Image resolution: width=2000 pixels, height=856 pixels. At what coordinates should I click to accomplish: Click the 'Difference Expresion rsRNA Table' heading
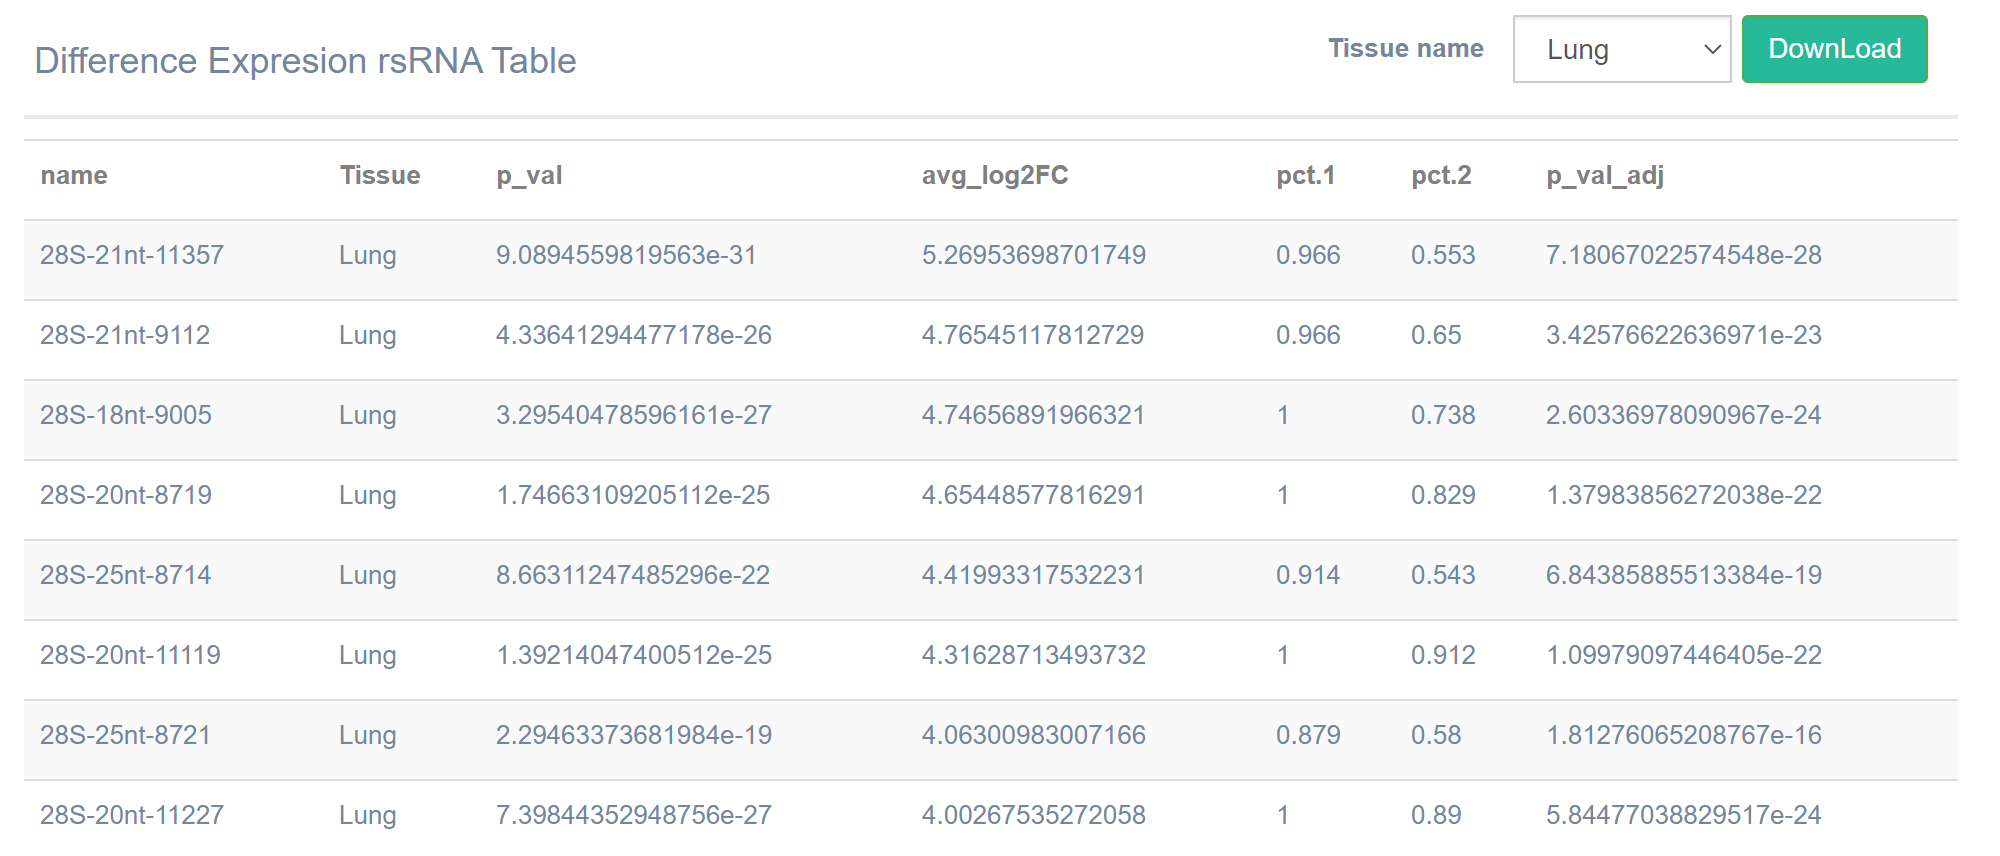coord(306,61)
